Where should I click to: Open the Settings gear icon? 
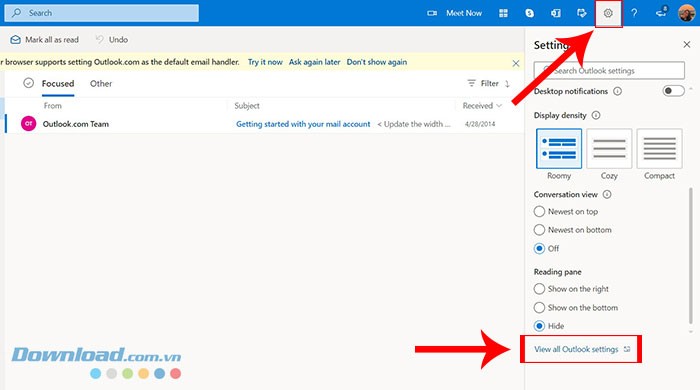coord(608,13)
